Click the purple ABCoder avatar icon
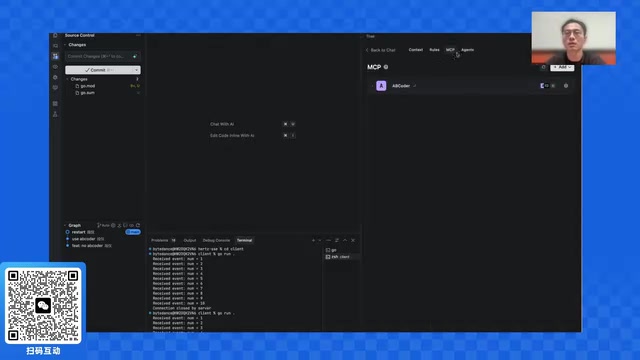Screen dimensions: 640x360 pos(381,86)
